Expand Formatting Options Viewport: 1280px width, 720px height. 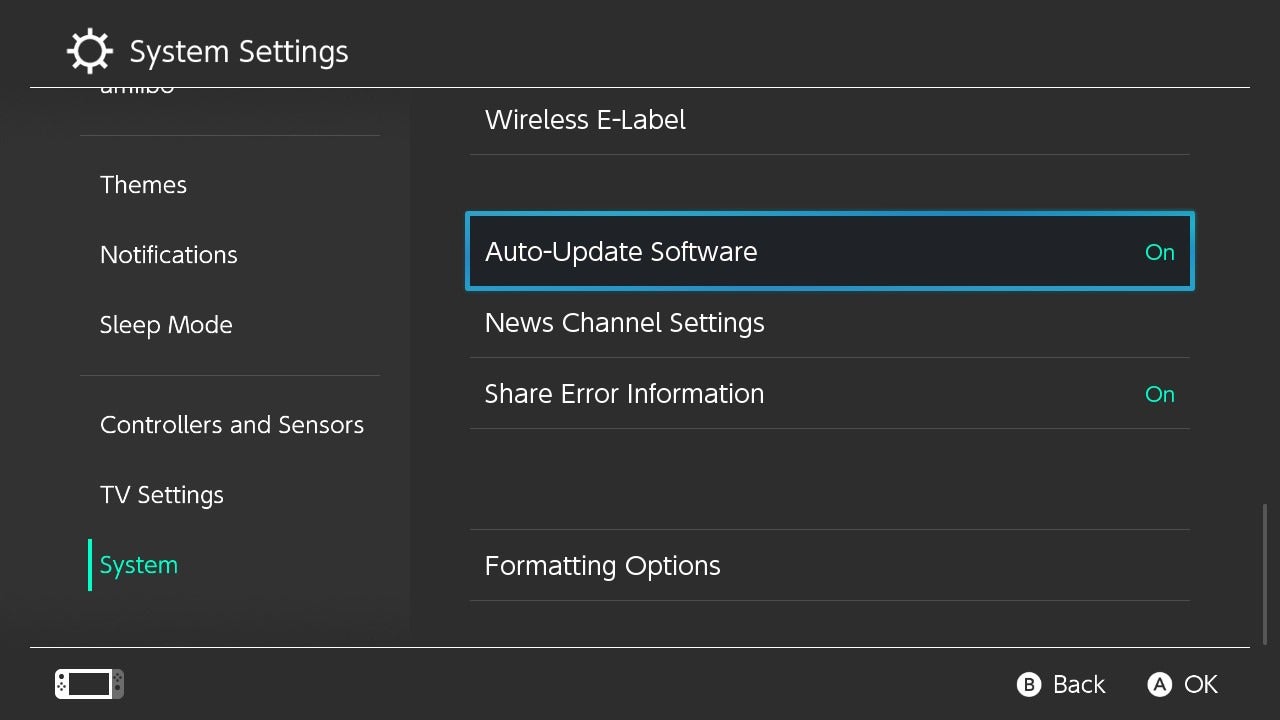click(x=603, y=566)
